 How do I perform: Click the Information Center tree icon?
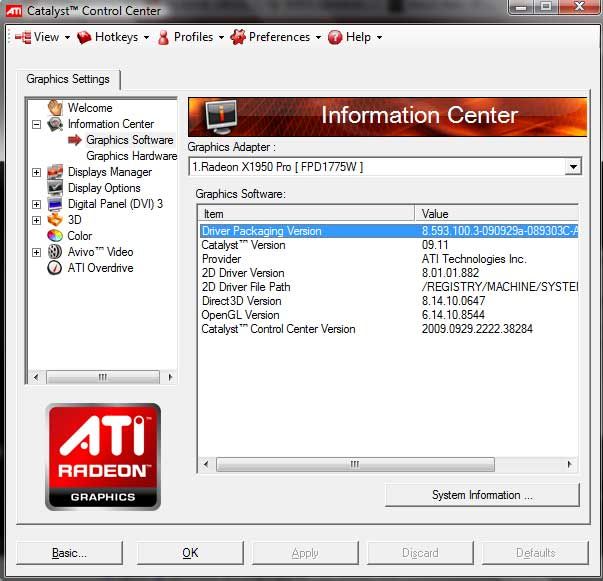[x=55, y=124]
